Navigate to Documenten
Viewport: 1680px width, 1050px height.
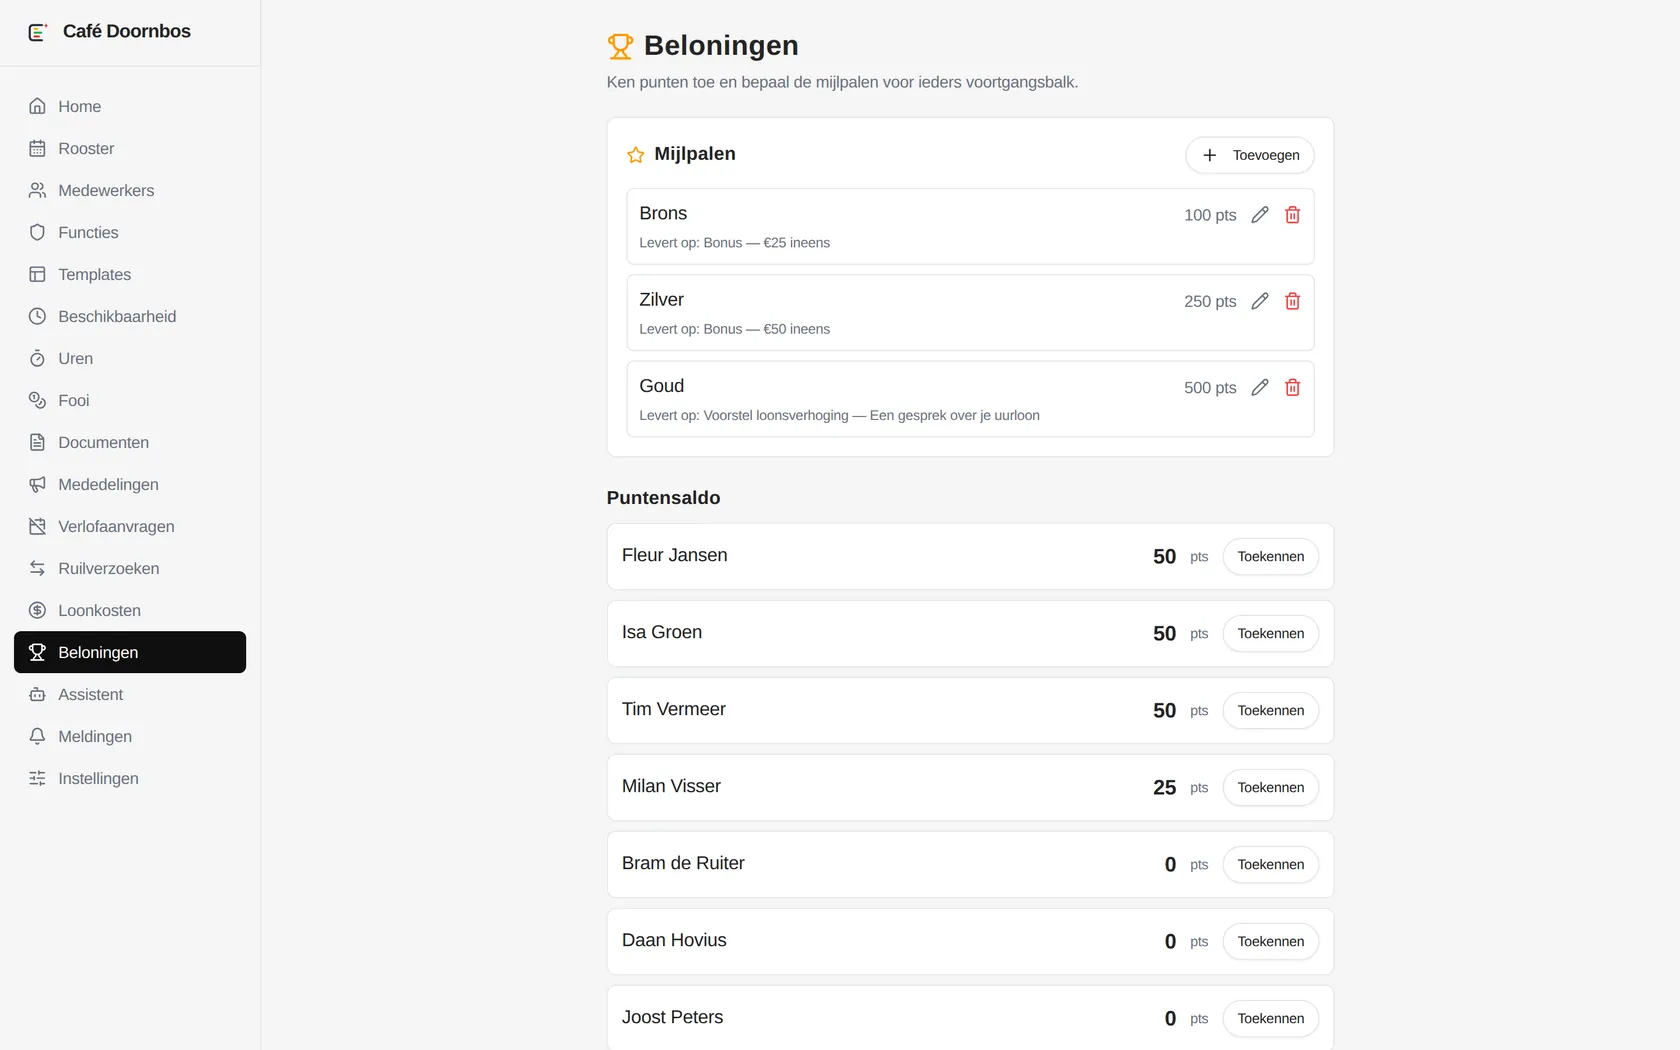tap(130, 442)
